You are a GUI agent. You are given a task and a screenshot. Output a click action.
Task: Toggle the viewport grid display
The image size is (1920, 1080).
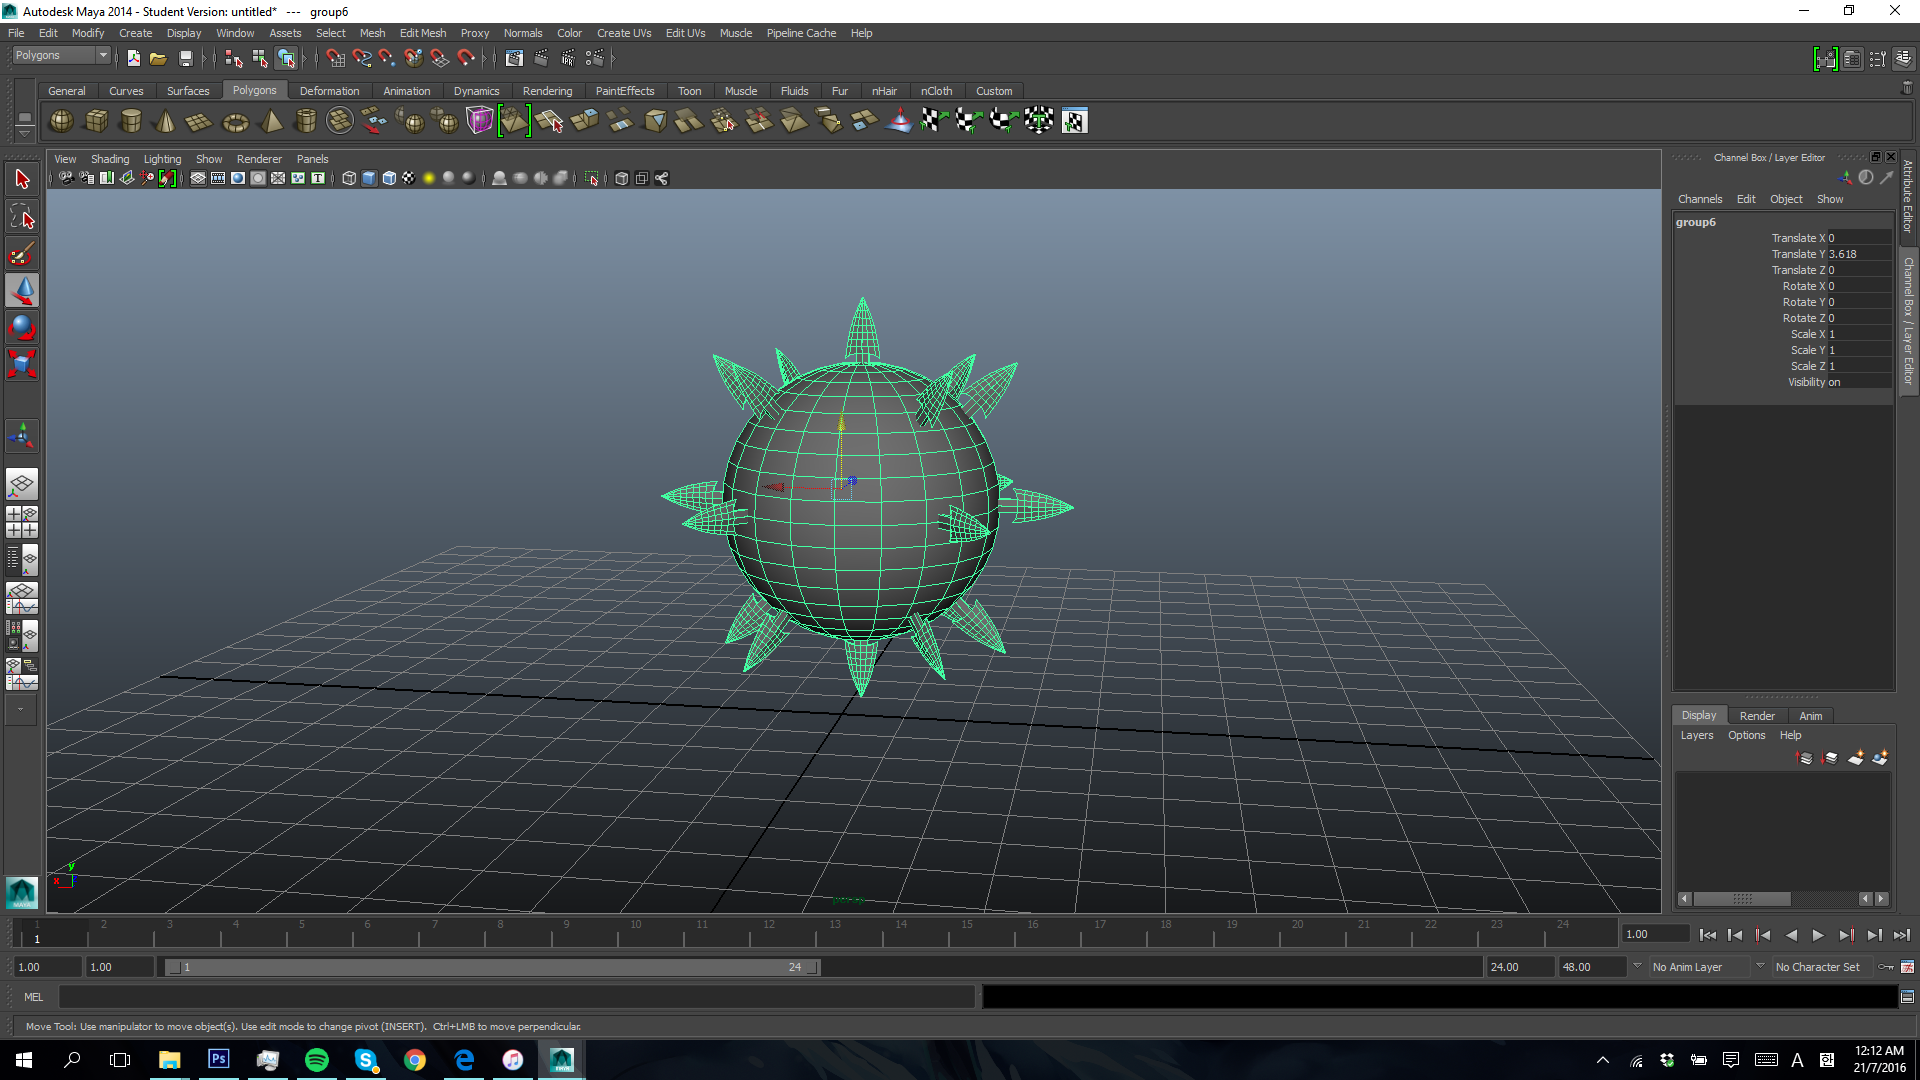[198, 178]
